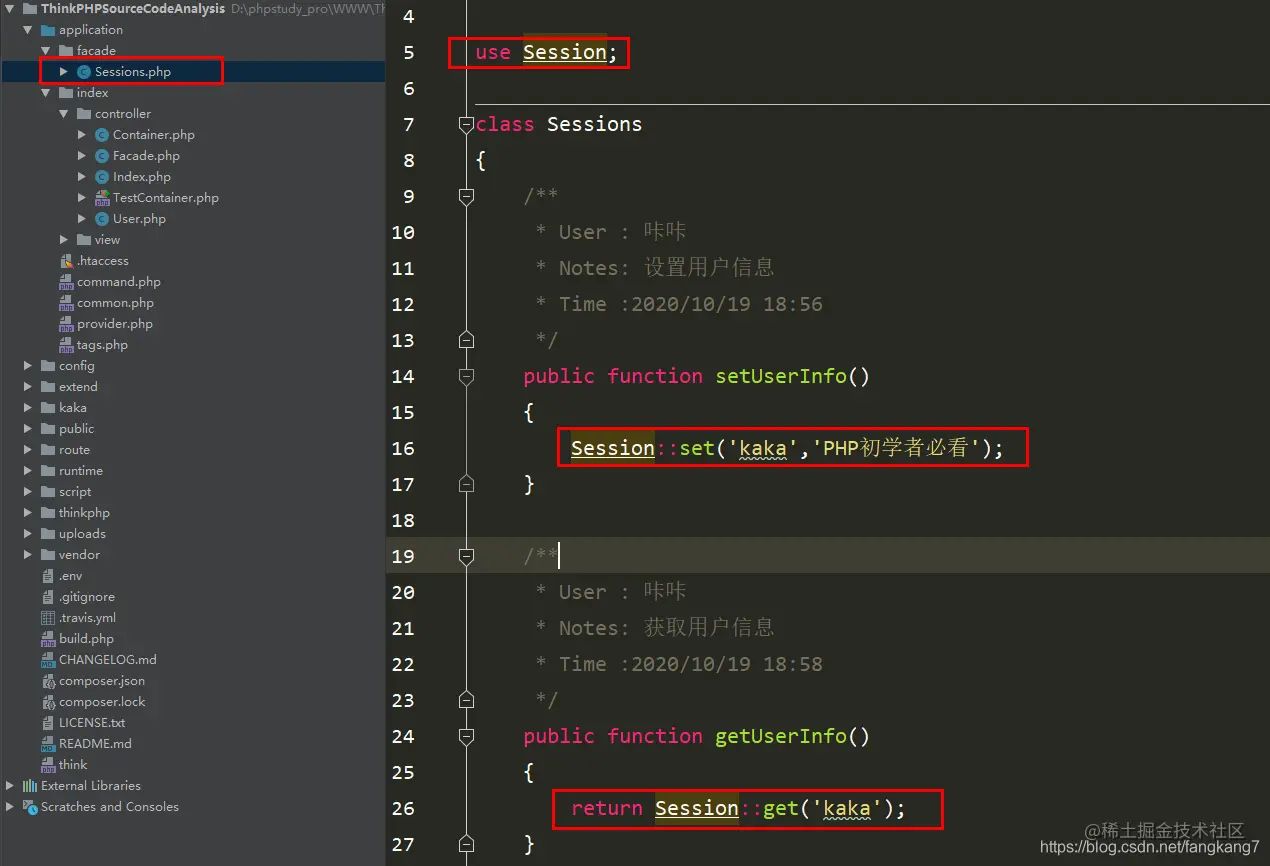Fold the doc comment starting line 9
Image resolution: width=1270 pixels, height=866 pixels.
pyautogui.click(x=465, y=196)
